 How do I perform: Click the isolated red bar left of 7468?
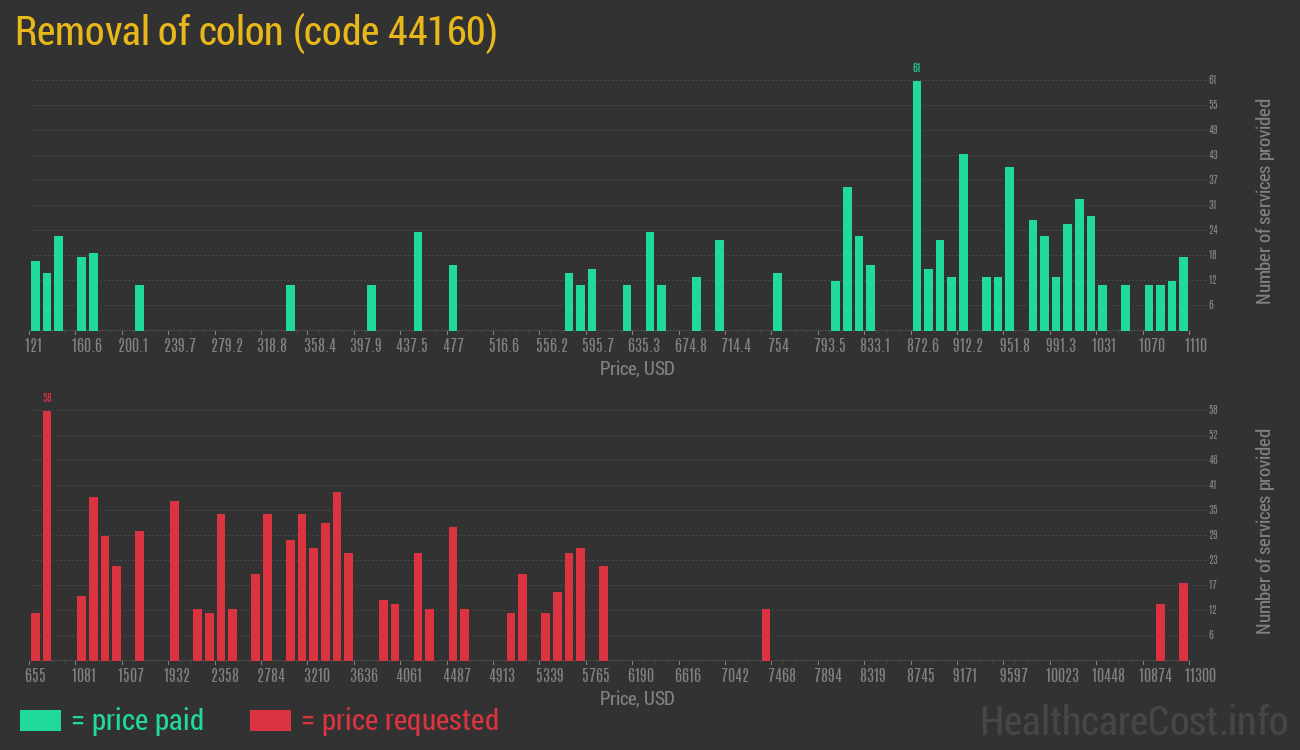coord(766,634)
